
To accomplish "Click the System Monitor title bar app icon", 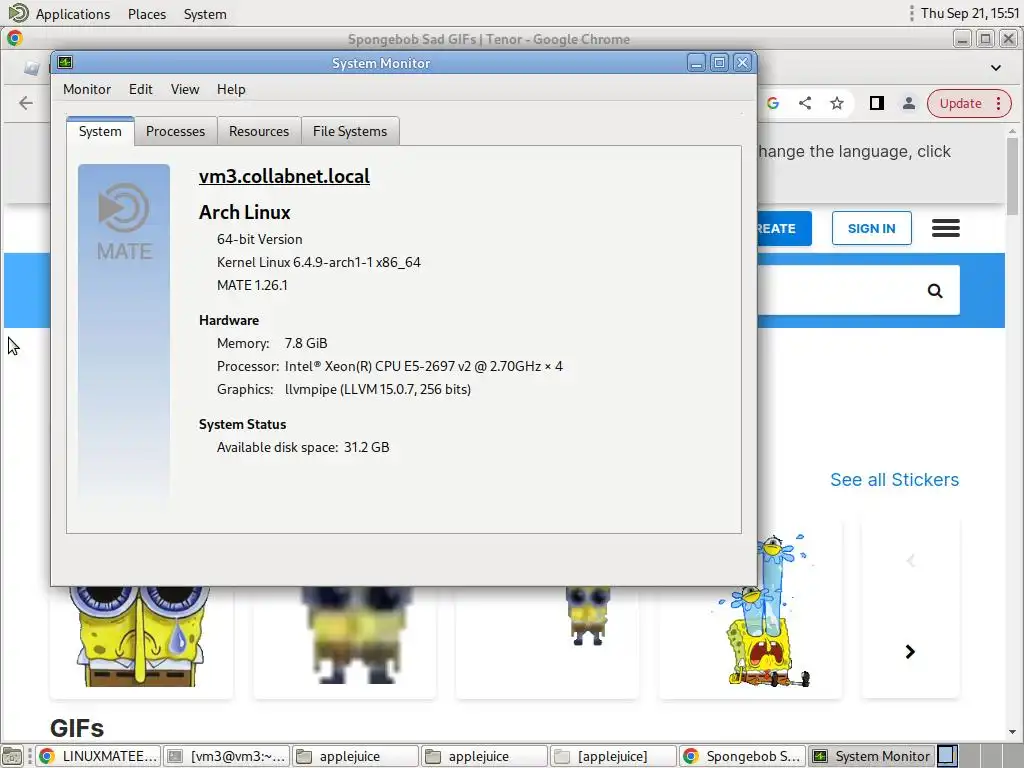I will (65, 62).
